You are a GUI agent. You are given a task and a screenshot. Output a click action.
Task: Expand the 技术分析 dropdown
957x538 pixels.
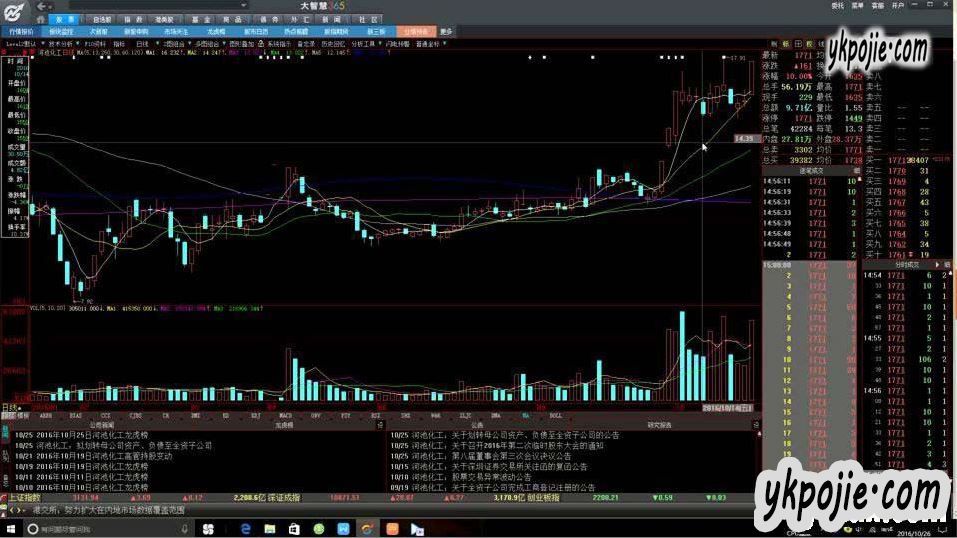pyautogui.click(x=62, y=44)
